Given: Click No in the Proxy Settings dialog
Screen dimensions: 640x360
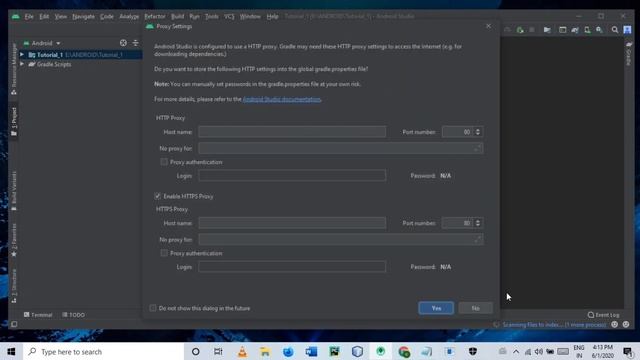Looking at the screenshot, I should pyautogui.click(x=476, y=308).
